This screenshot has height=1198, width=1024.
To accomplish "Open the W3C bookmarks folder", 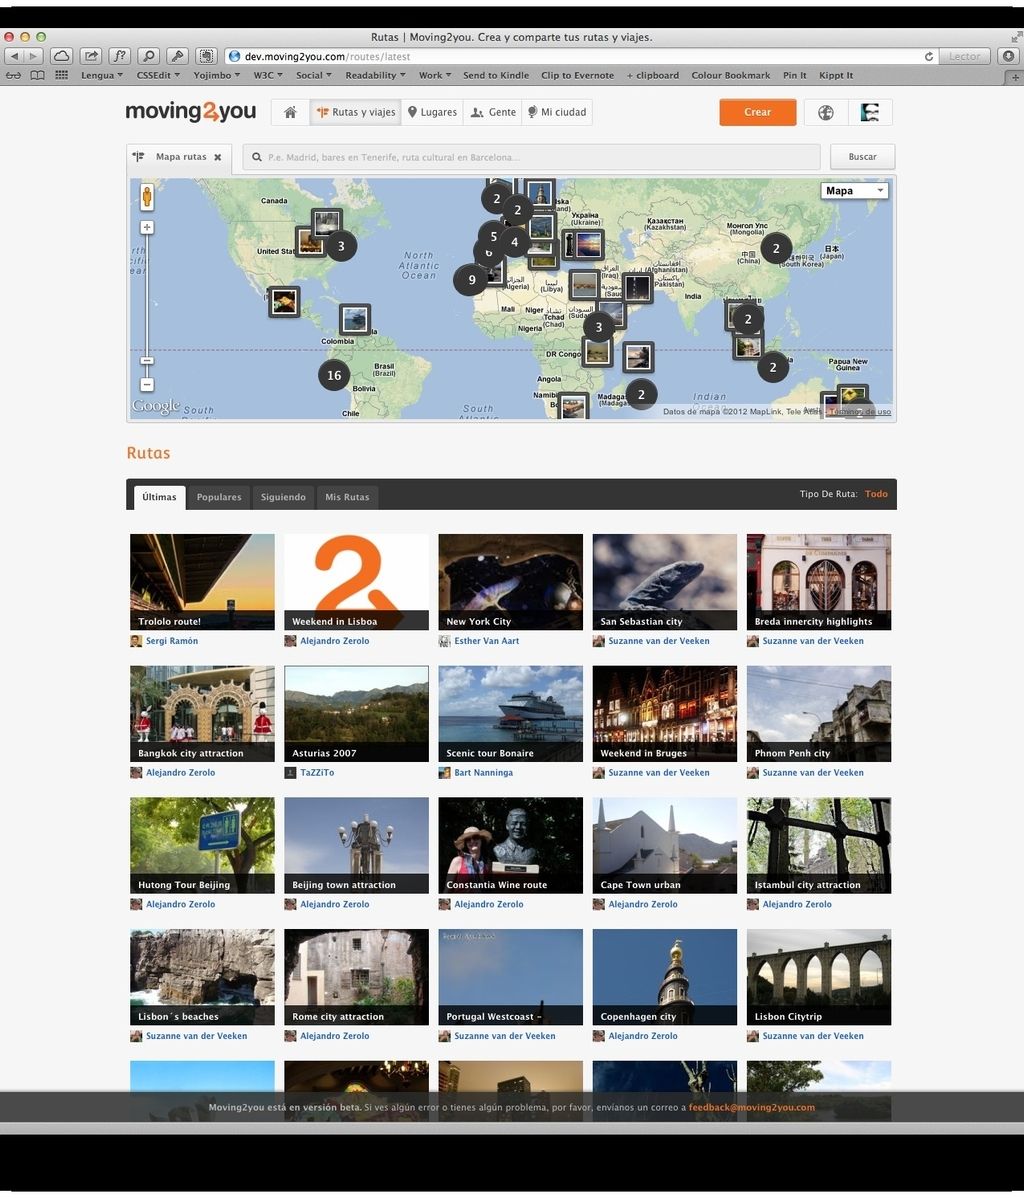I will [267, 76].
